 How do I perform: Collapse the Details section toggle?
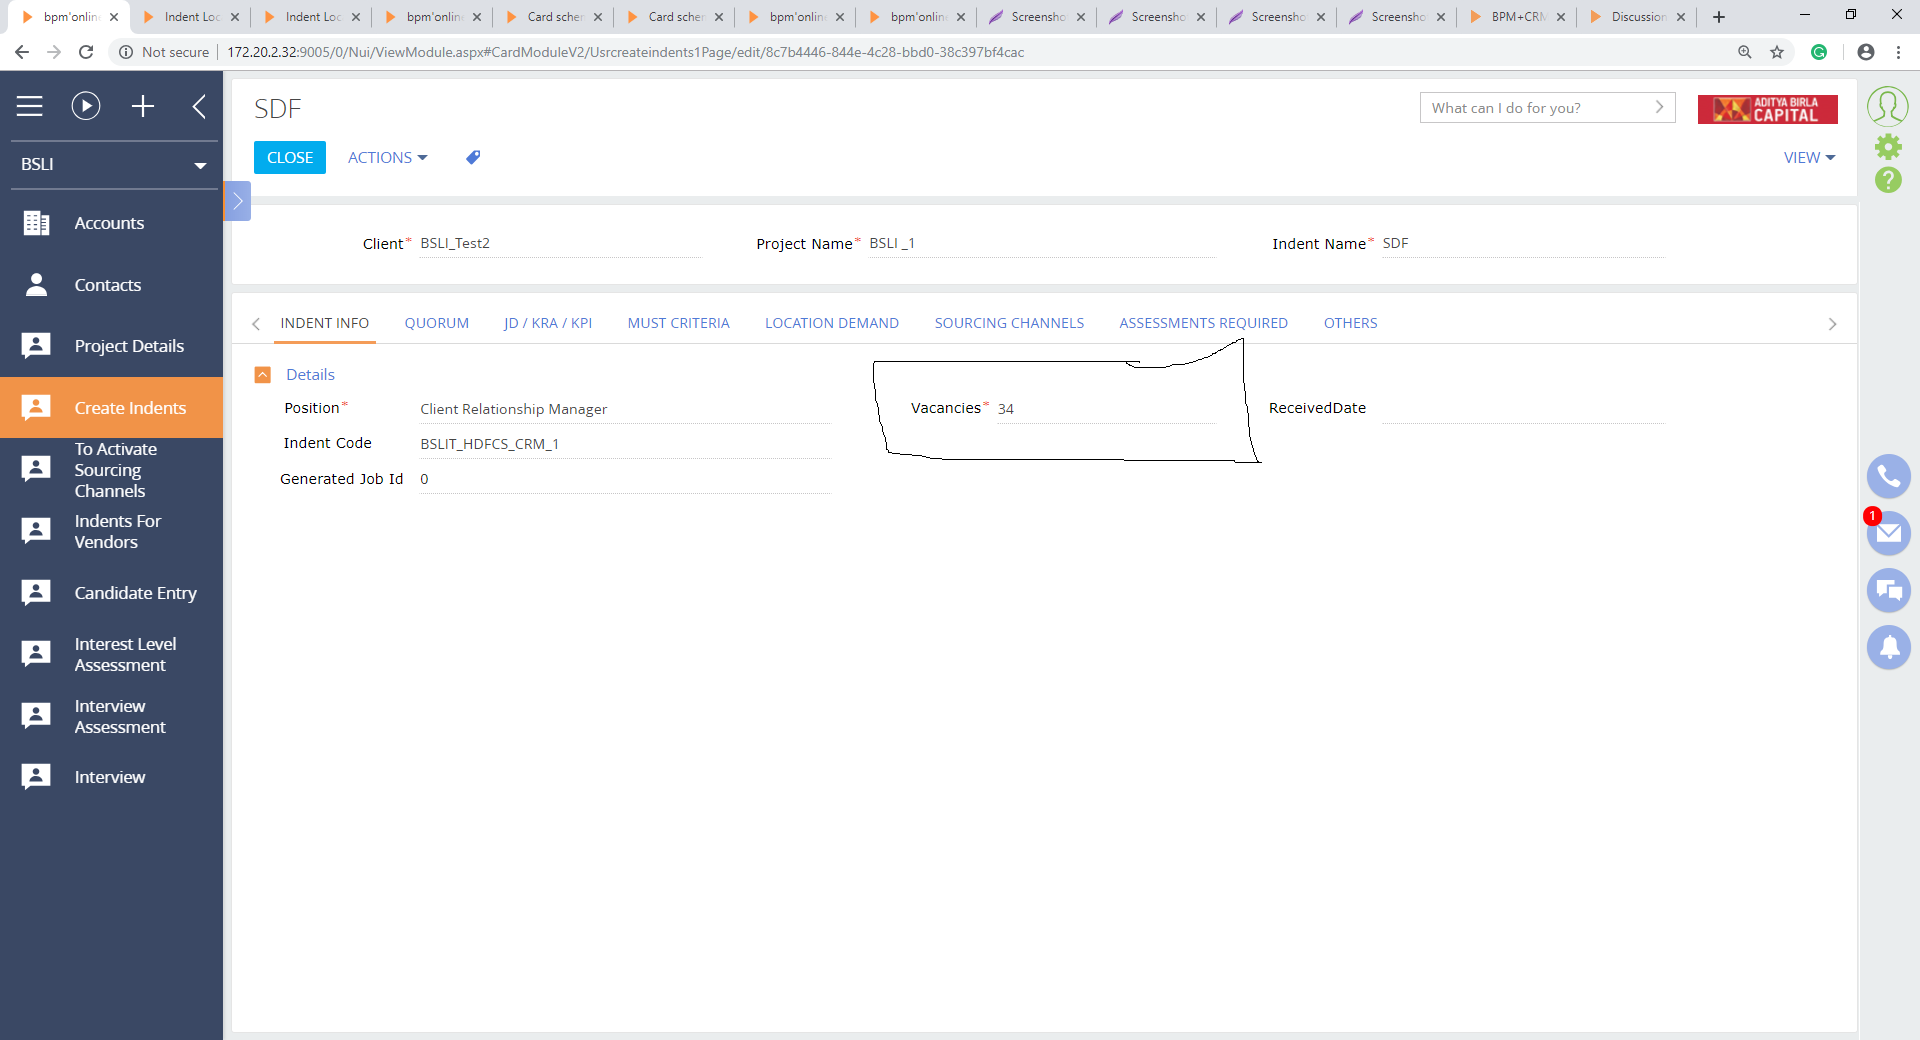point(263,375)
